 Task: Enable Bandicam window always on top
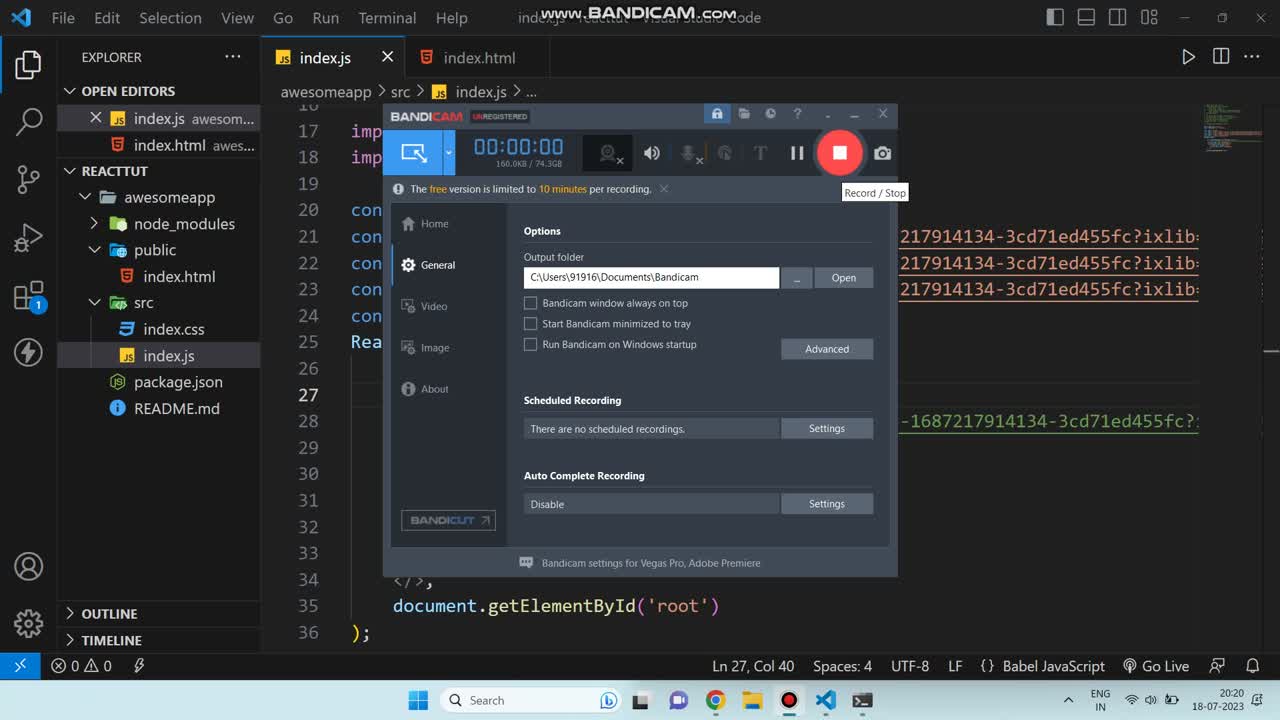(x=531, y=303)
